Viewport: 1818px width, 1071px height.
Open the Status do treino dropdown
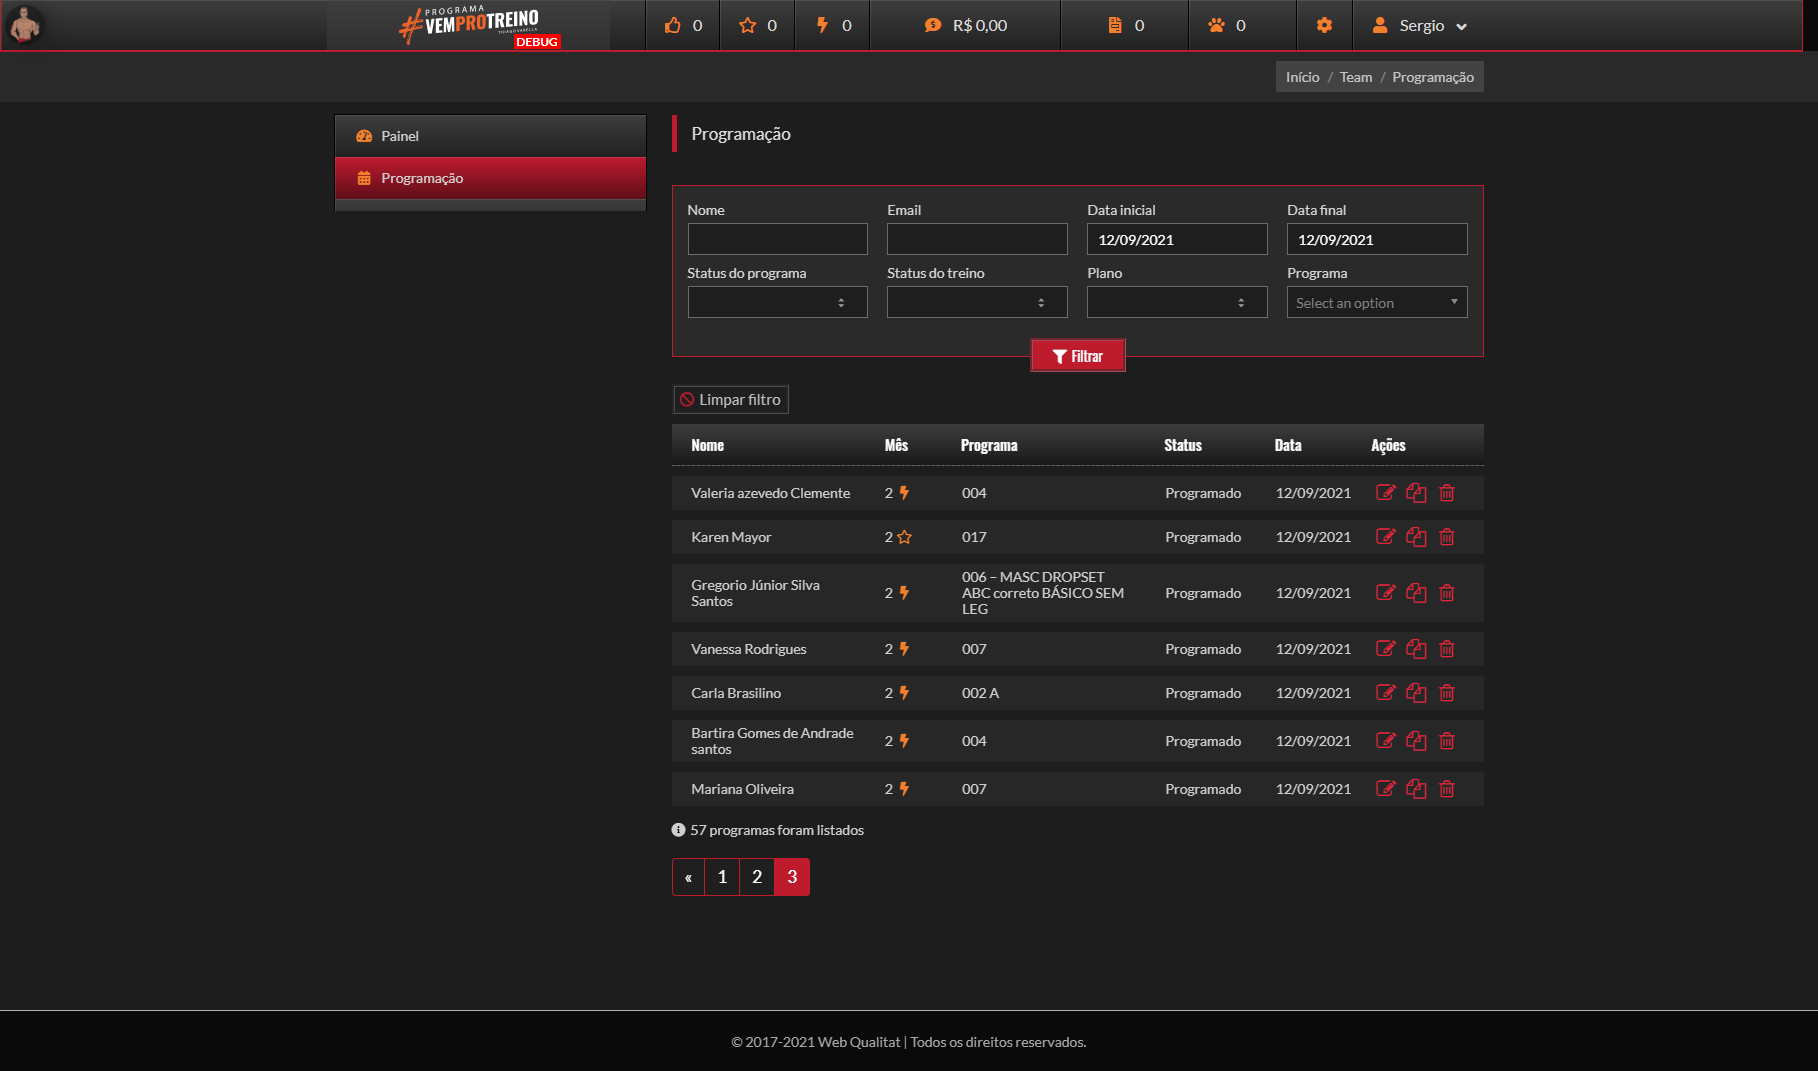976,302
